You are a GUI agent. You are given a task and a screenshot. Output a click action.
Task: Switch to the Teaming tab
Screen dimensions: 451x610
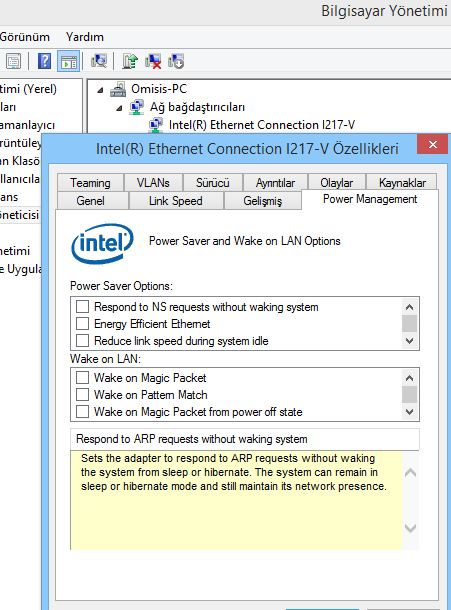tap(90, 182)
